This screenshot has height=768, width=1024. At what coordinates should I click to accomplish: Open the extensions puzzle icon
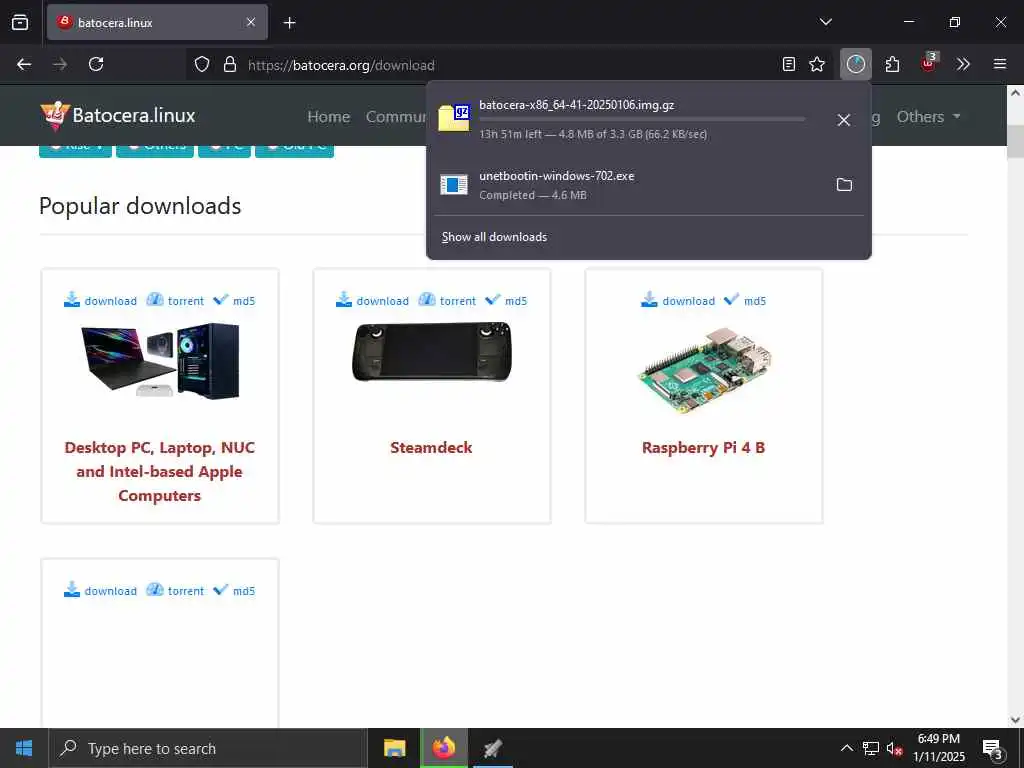[x=892, y=64]
